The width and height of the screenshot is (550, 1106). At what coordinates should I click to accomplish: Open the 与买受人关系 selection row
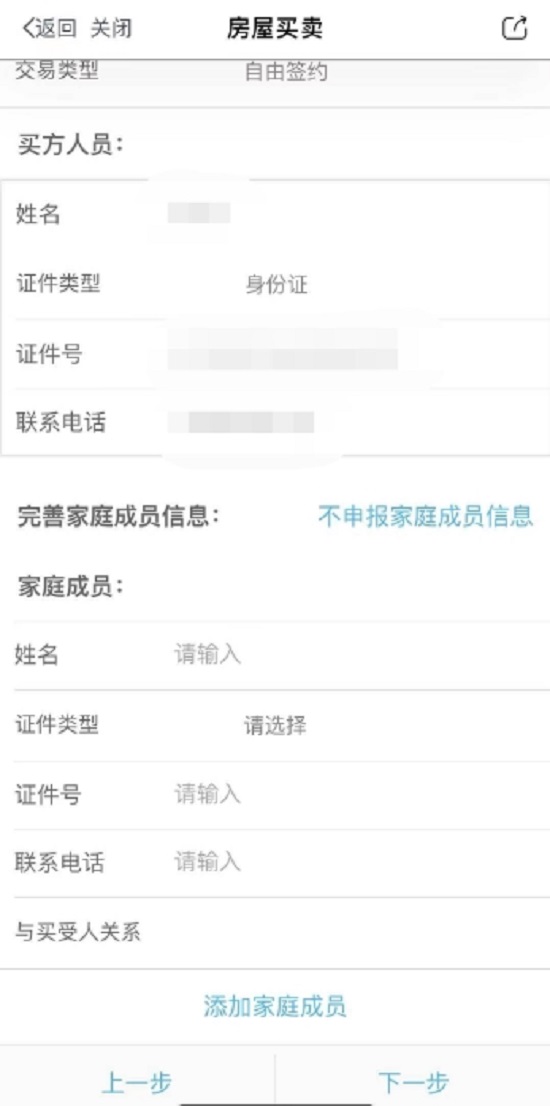click(282, 932)
